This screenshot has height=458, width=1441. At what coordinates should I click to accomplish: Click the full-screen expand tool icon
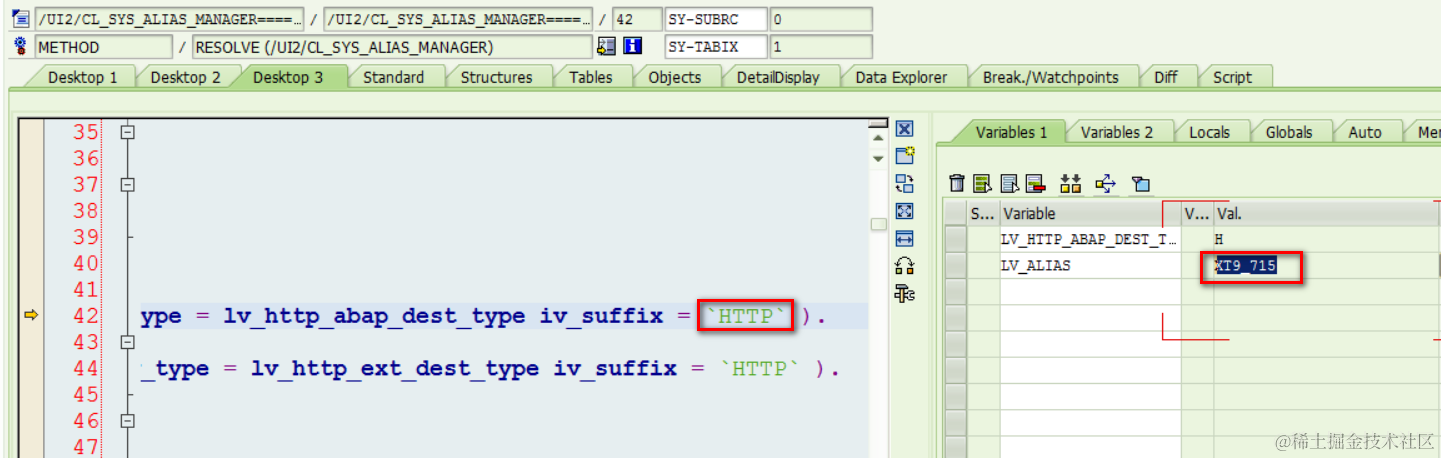(905, 211)
